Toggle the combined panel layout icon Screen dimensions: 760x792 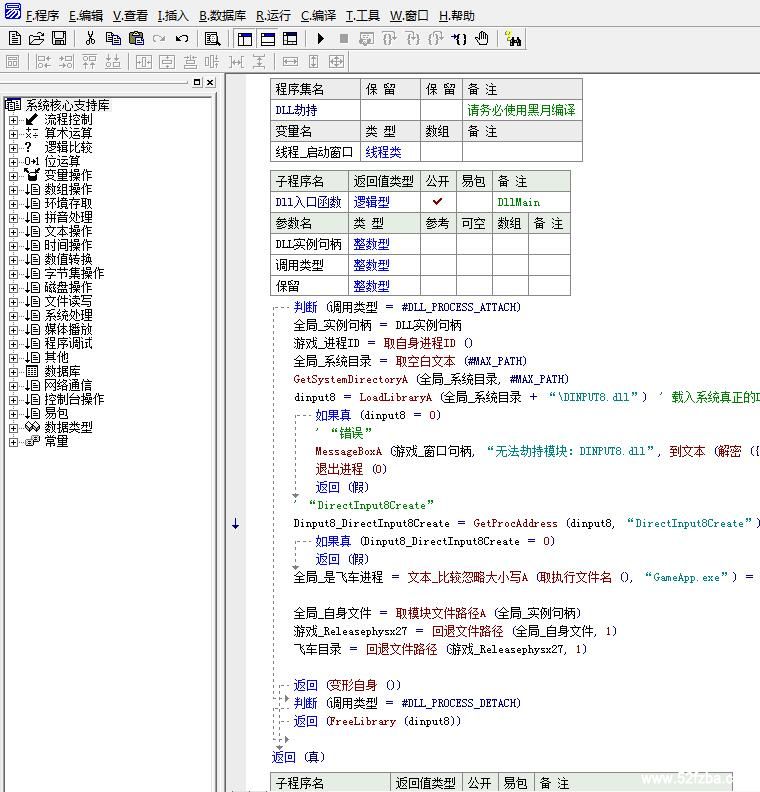[290, 39]
